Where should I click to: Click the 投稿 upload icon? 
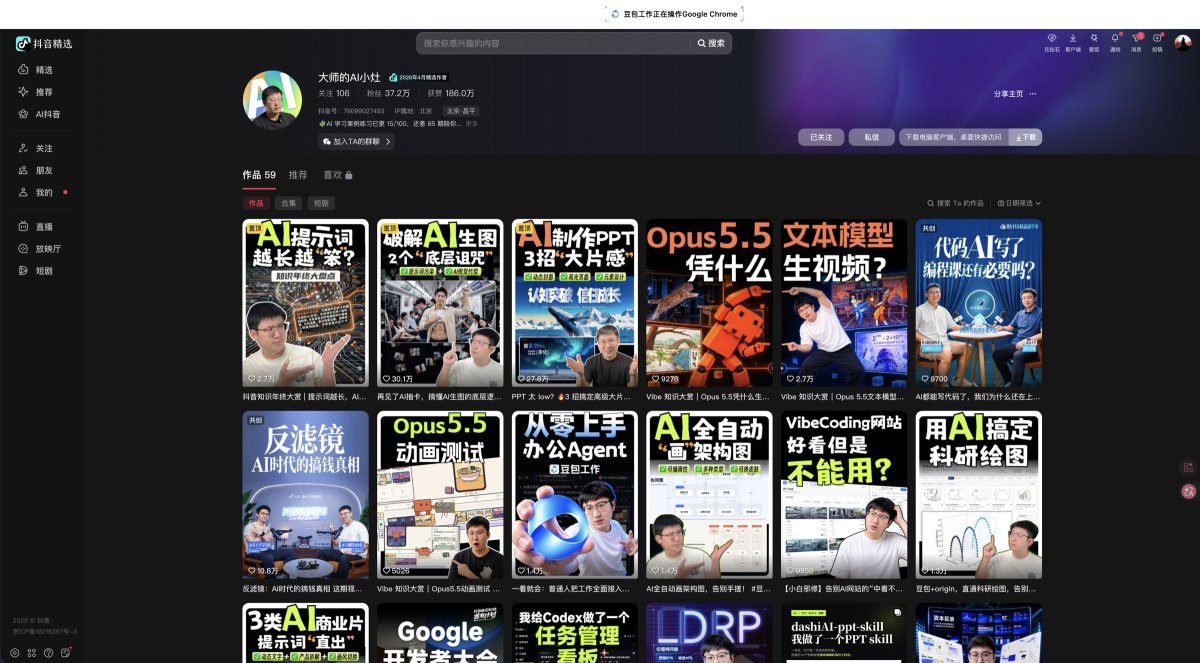click(1157, 41)
